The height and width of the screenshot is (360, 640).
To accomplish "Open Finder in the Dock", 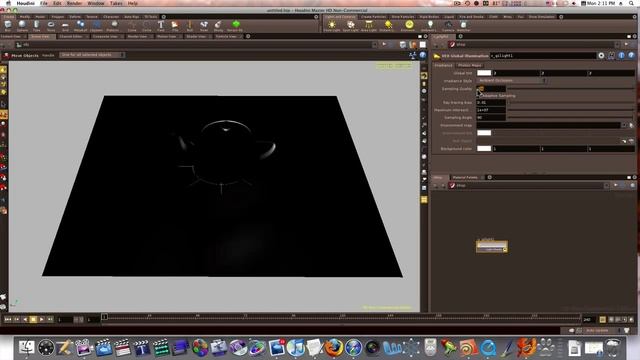I will tap(27, 348).
